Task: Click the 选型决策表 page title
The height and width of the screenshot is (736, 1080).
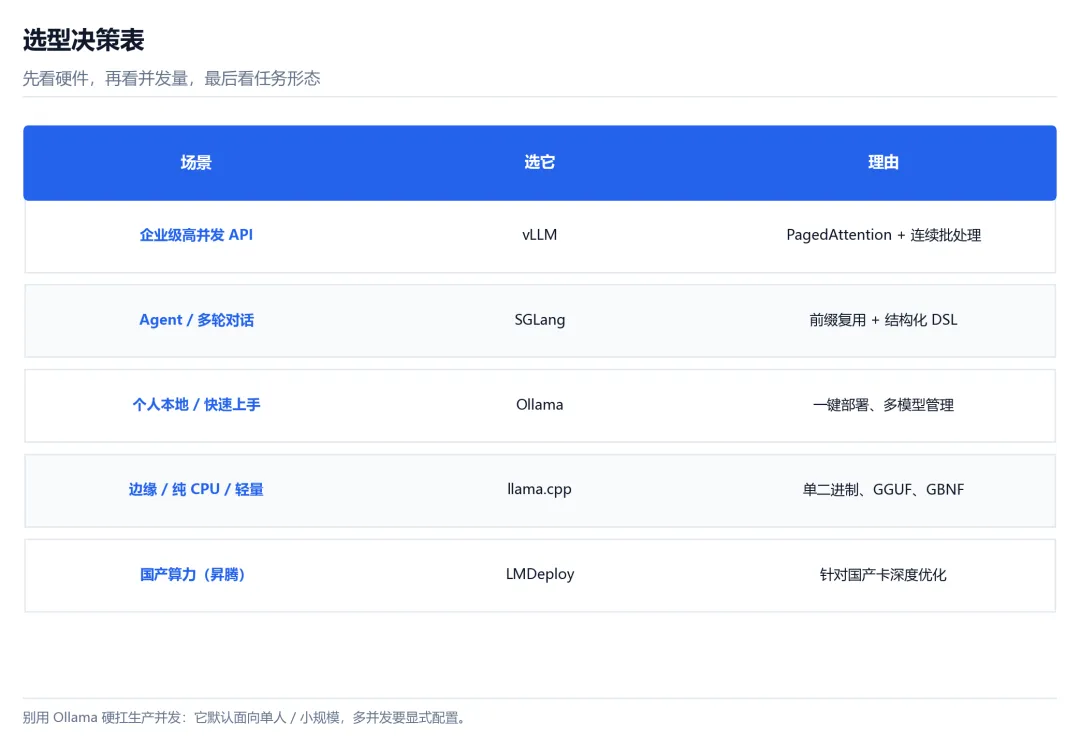Action: [83, 40]
